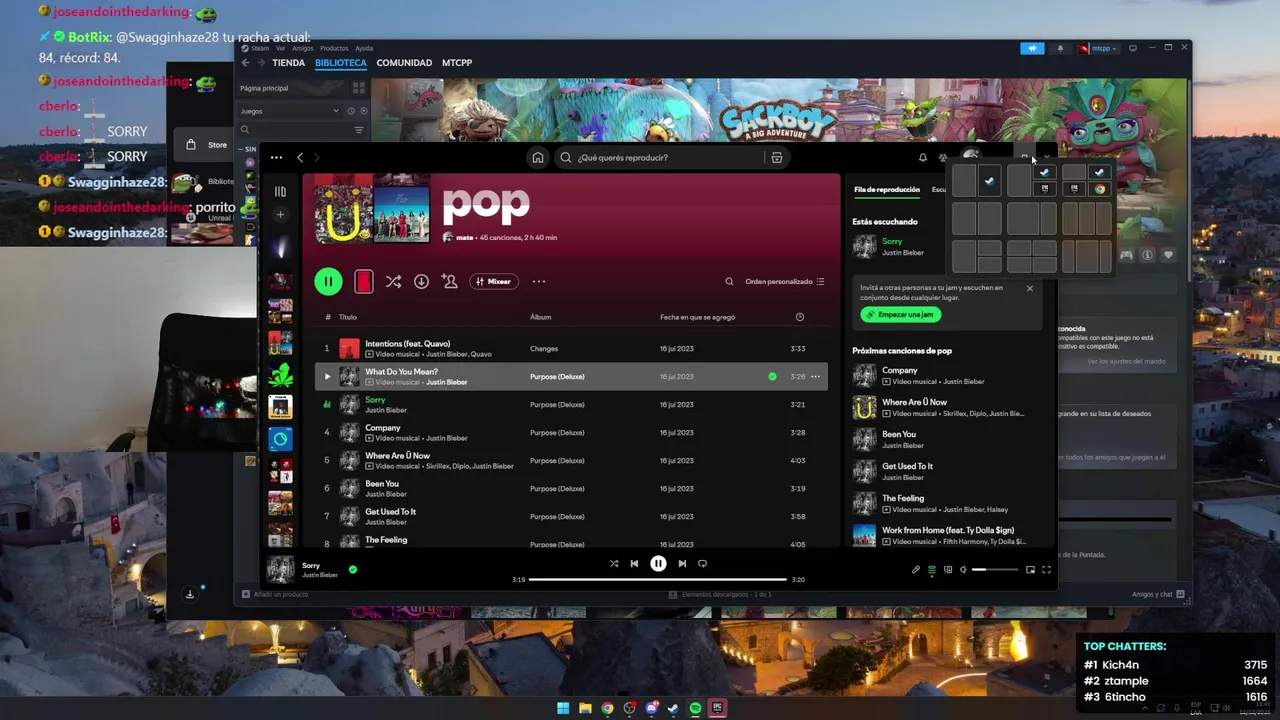This screenshot has width=1280, height=720.
Task: Pause the pop playlist with green button
Action: click(x=328, y=282)
